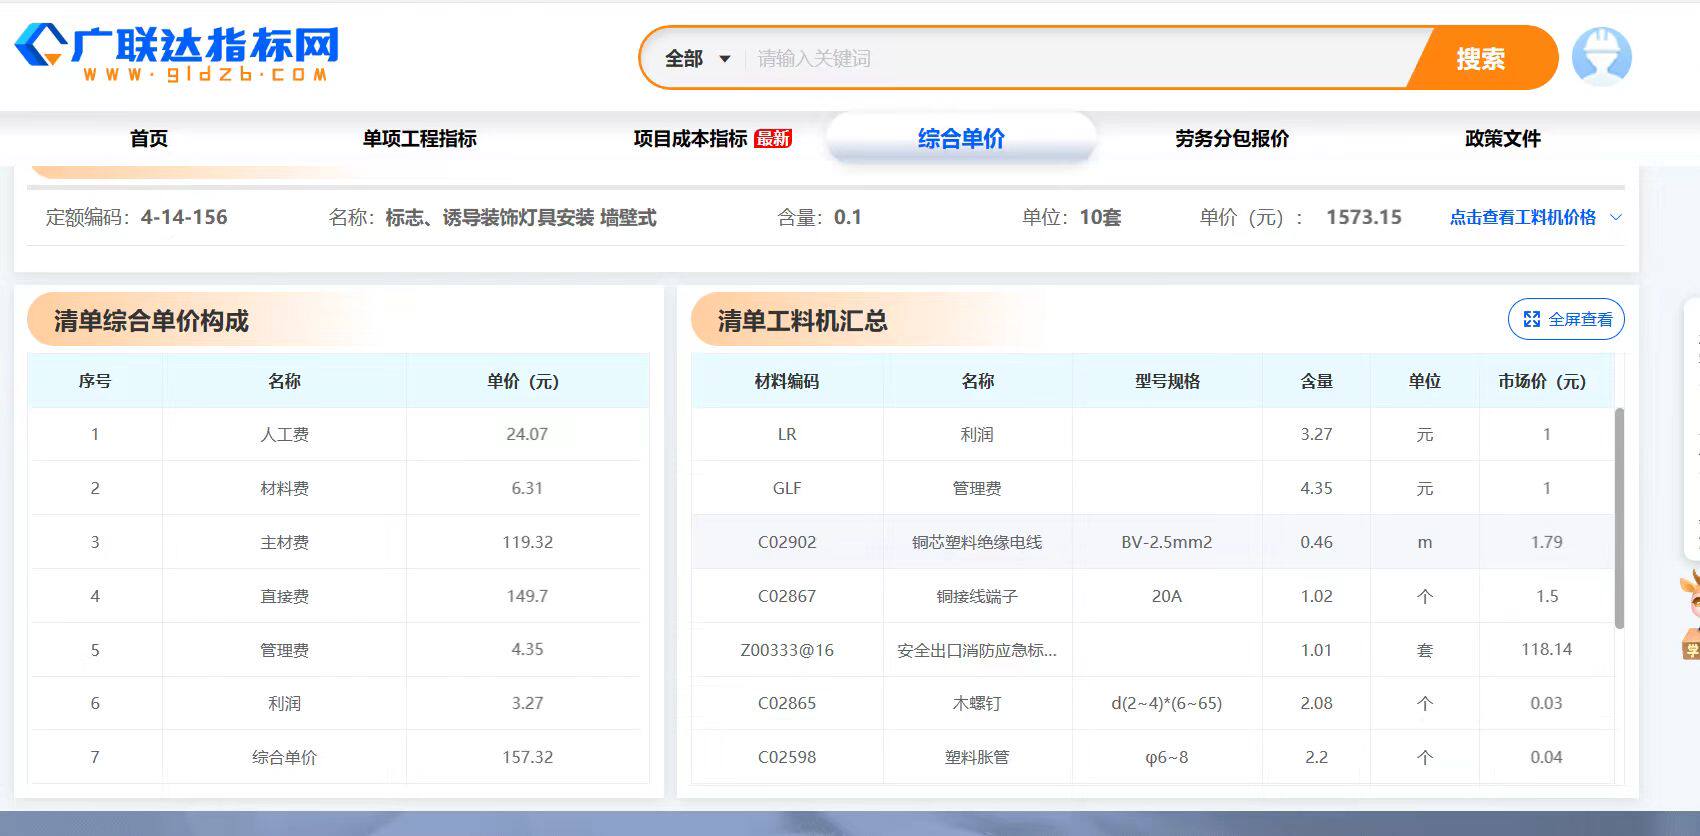Go to the 首页 tab
1700x836 pixels.
(x=149, y=138)
